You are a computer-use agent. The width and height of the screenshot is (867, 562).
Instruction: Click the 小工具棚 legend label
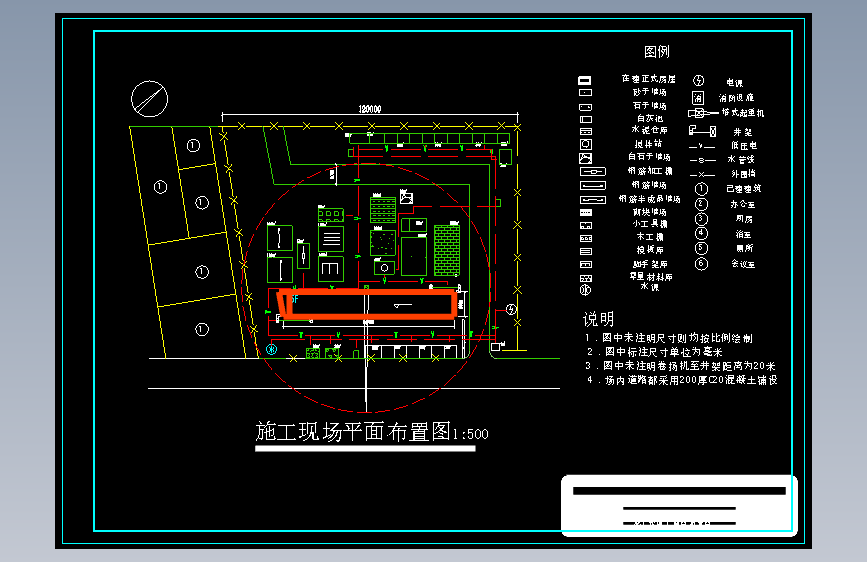[650, 223]
